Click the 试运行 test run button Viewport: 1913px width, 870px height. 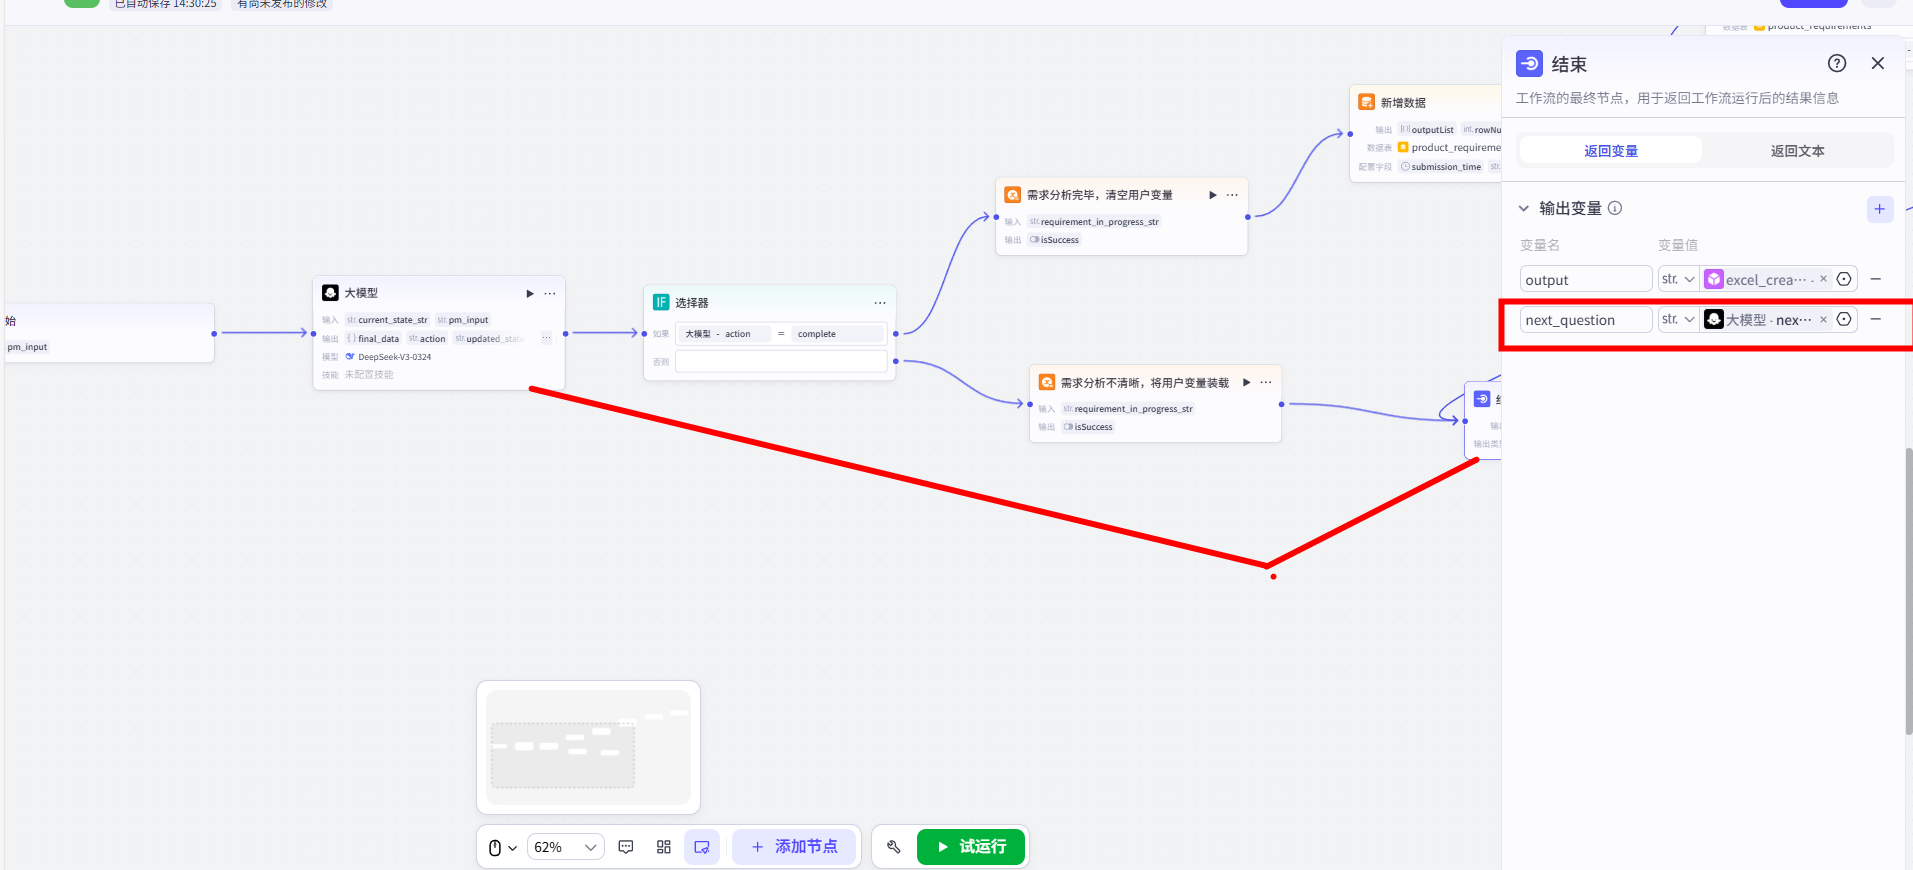coord(971,847)
